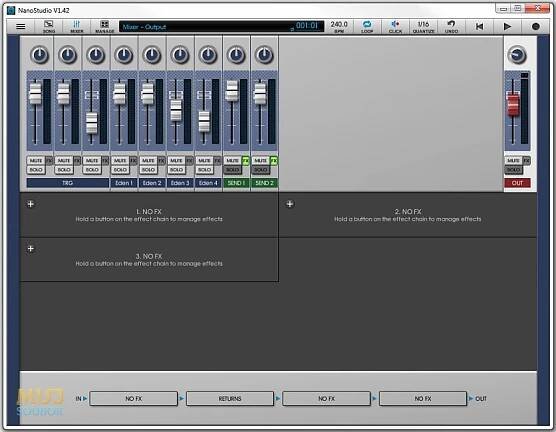Screen dimensions: 556x432
Task: Toggle Loop mode in toolbar
Action: click(x=367, y=26)
